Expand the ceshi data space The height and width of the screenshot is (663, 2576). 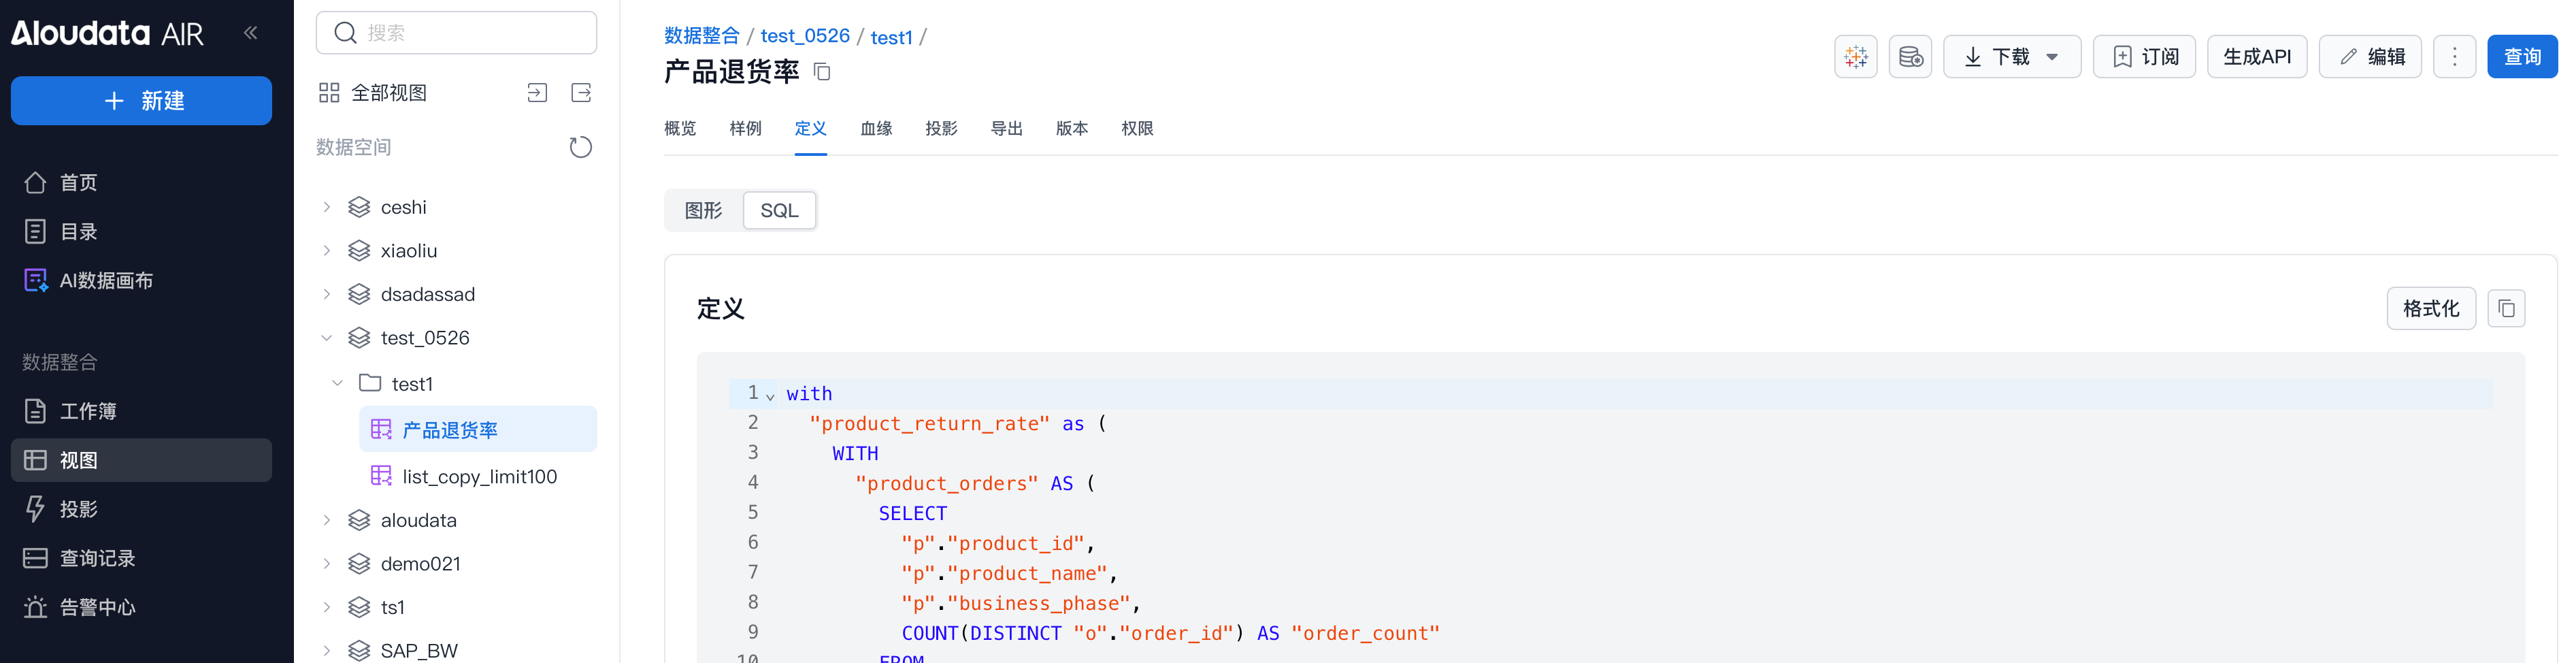(x=327, y=207)
